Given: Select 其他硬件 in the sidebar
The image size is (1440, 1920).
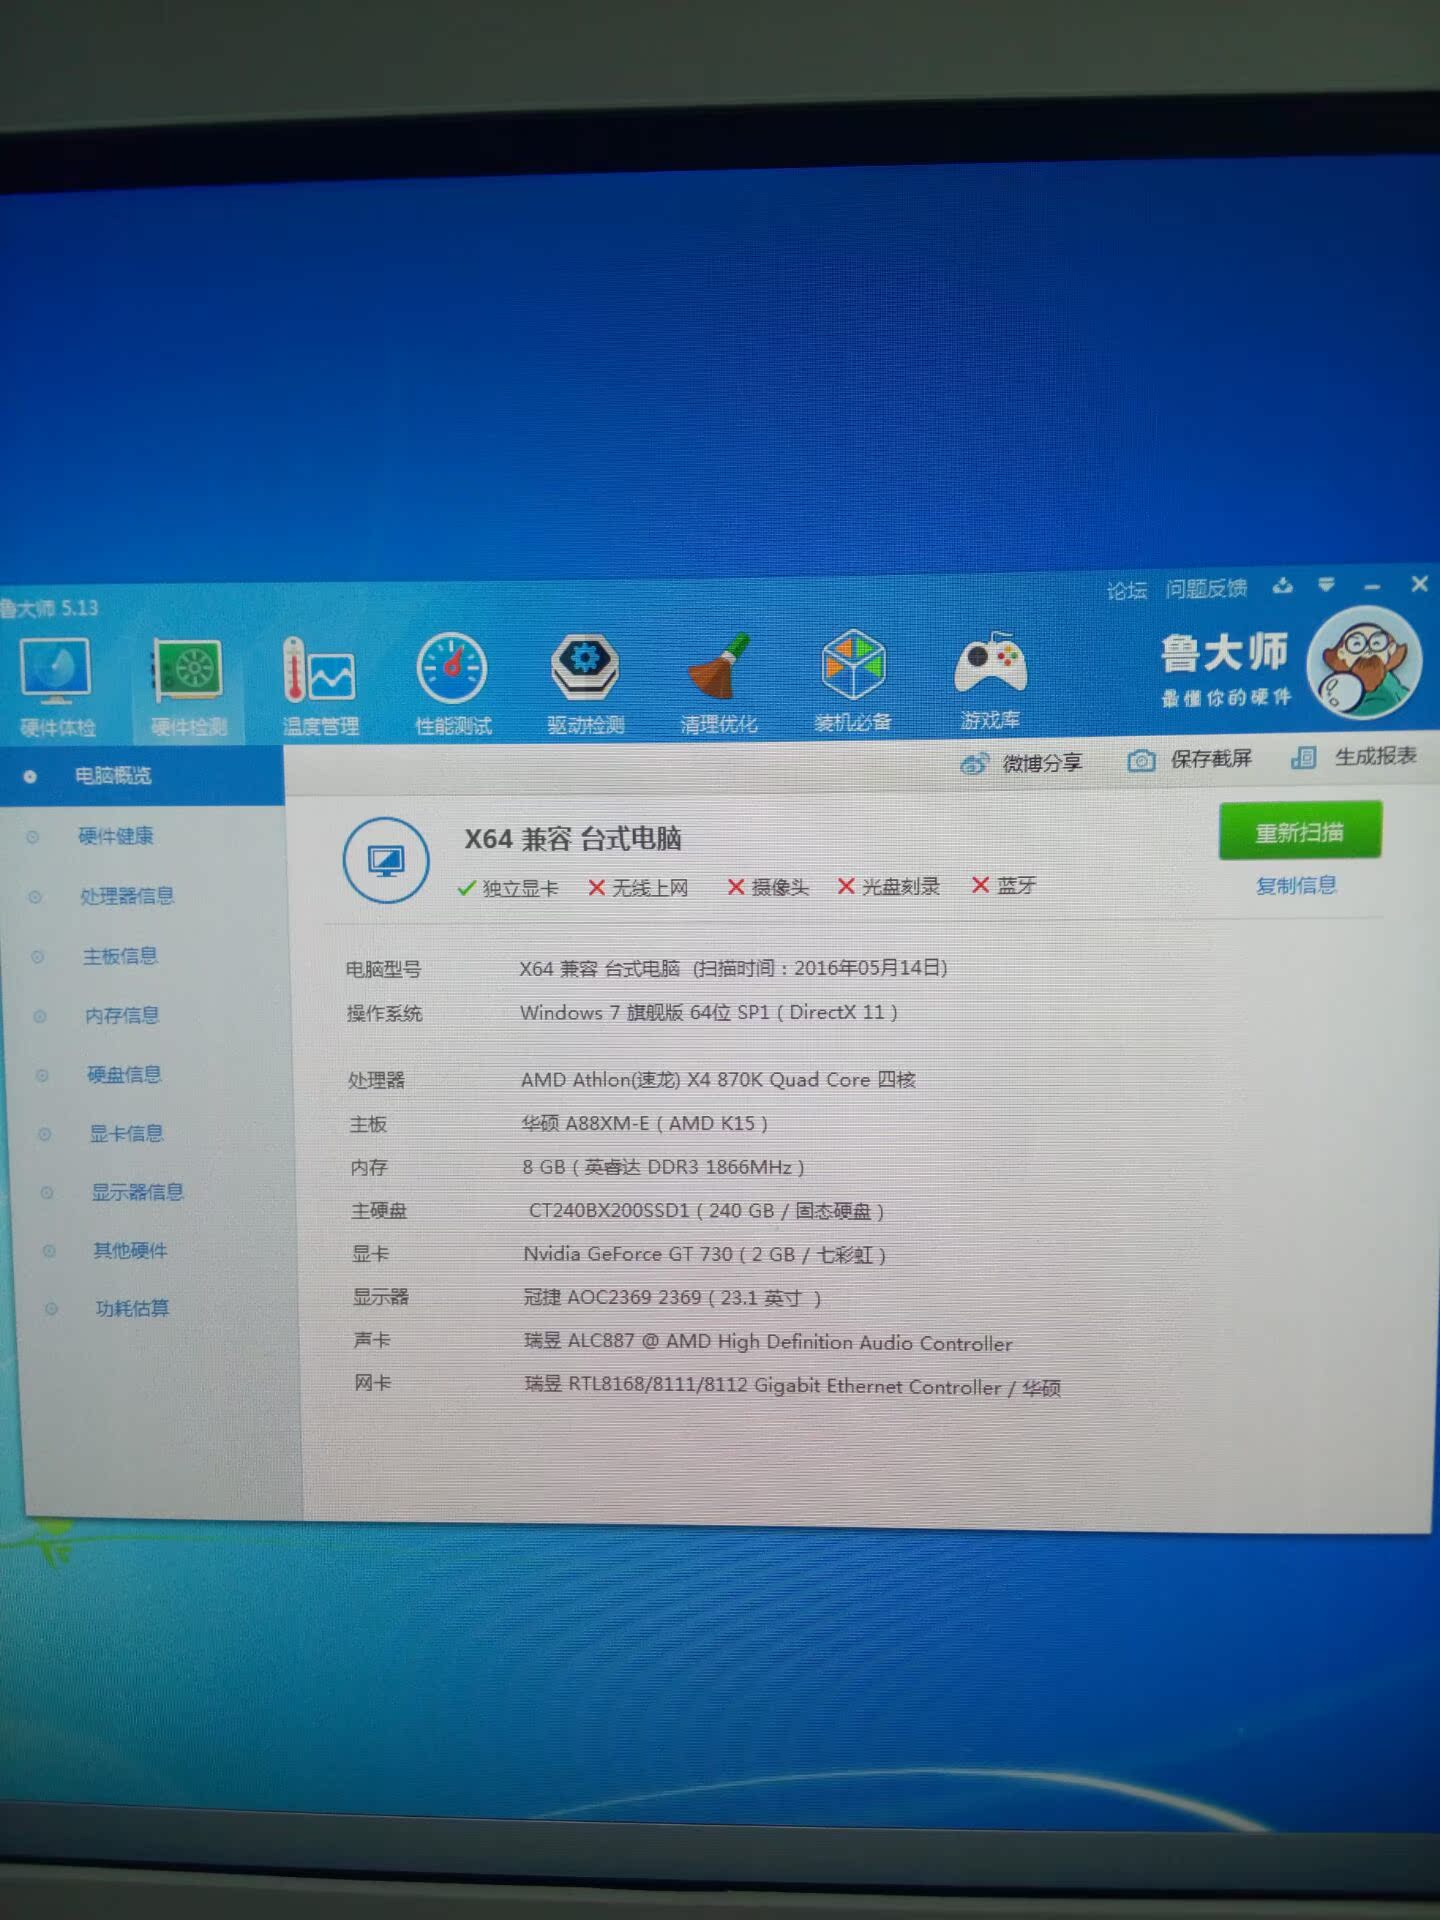Looking at the screenshot, I should 130,1250.
